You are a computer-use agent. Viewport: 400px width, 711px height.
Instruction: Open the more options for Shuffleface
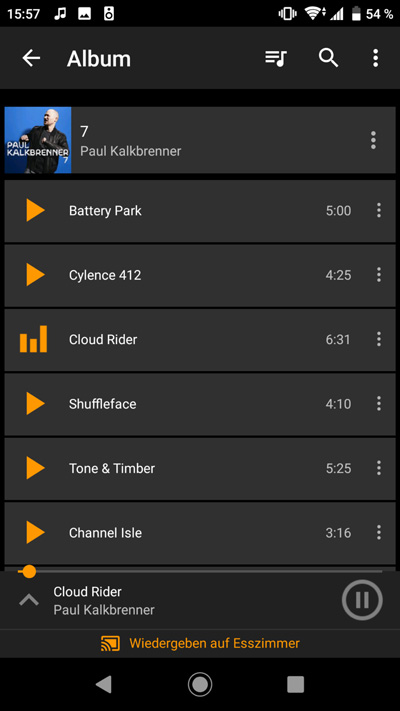click(379, 404)
